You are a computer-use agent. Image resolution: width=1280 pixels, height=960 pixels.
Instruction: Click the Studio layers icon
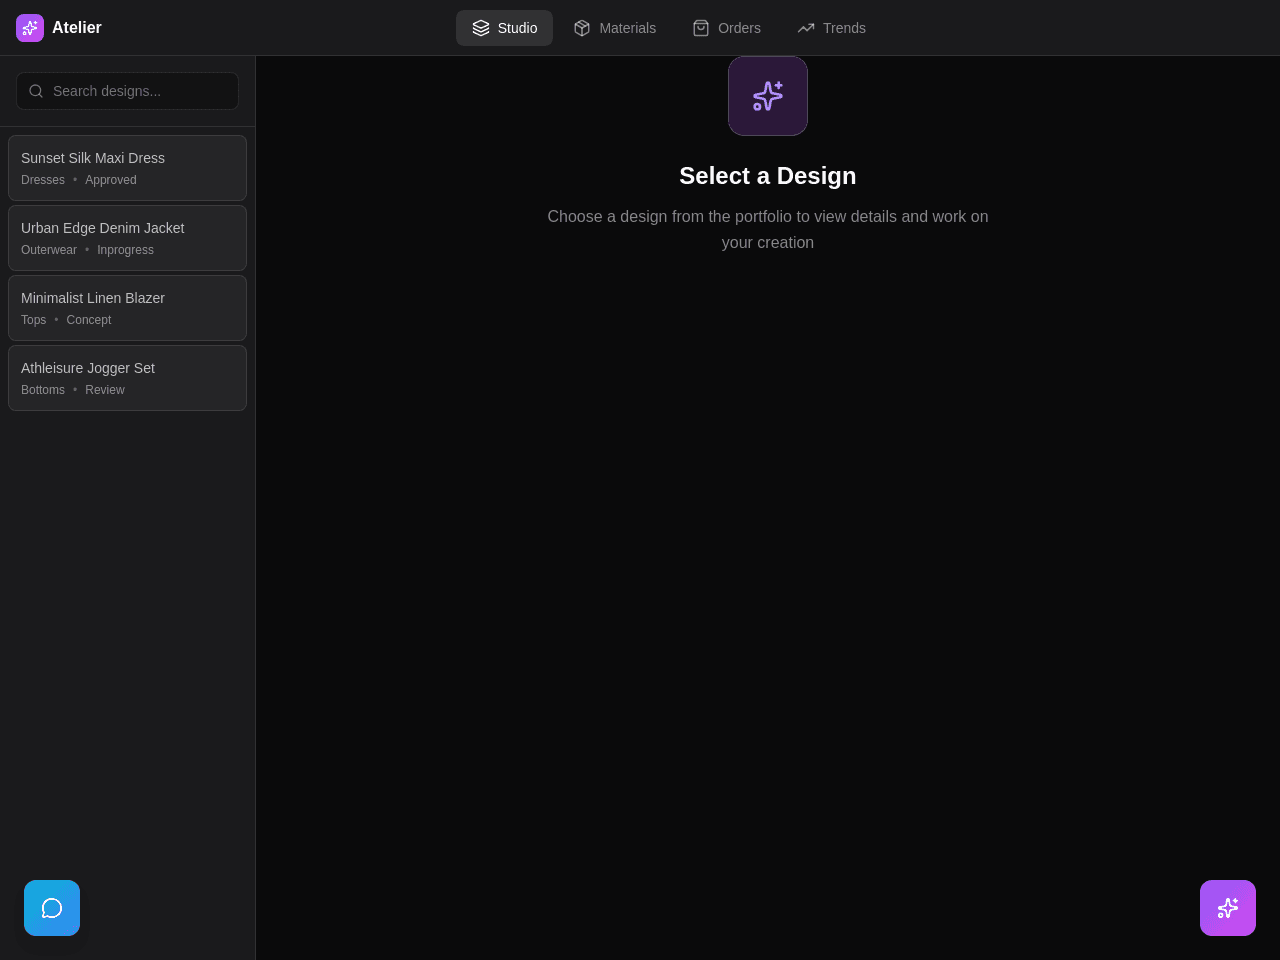[481, 28]
